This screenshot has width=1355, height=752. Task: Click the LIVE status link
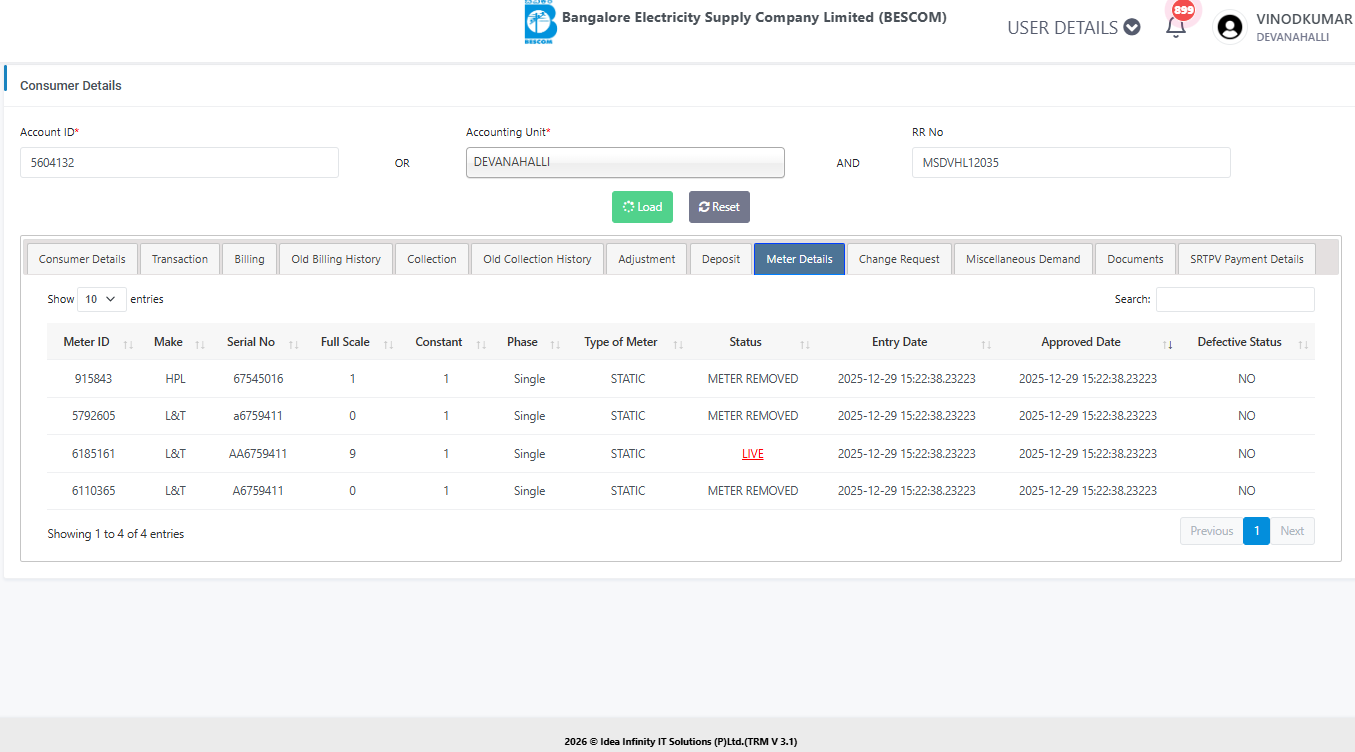[x=752, y=454]
